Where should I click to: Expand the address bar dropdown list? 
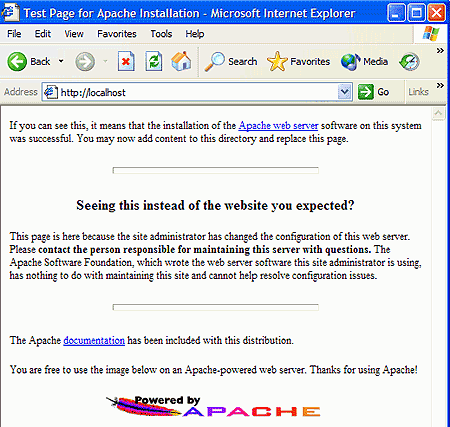345,92
